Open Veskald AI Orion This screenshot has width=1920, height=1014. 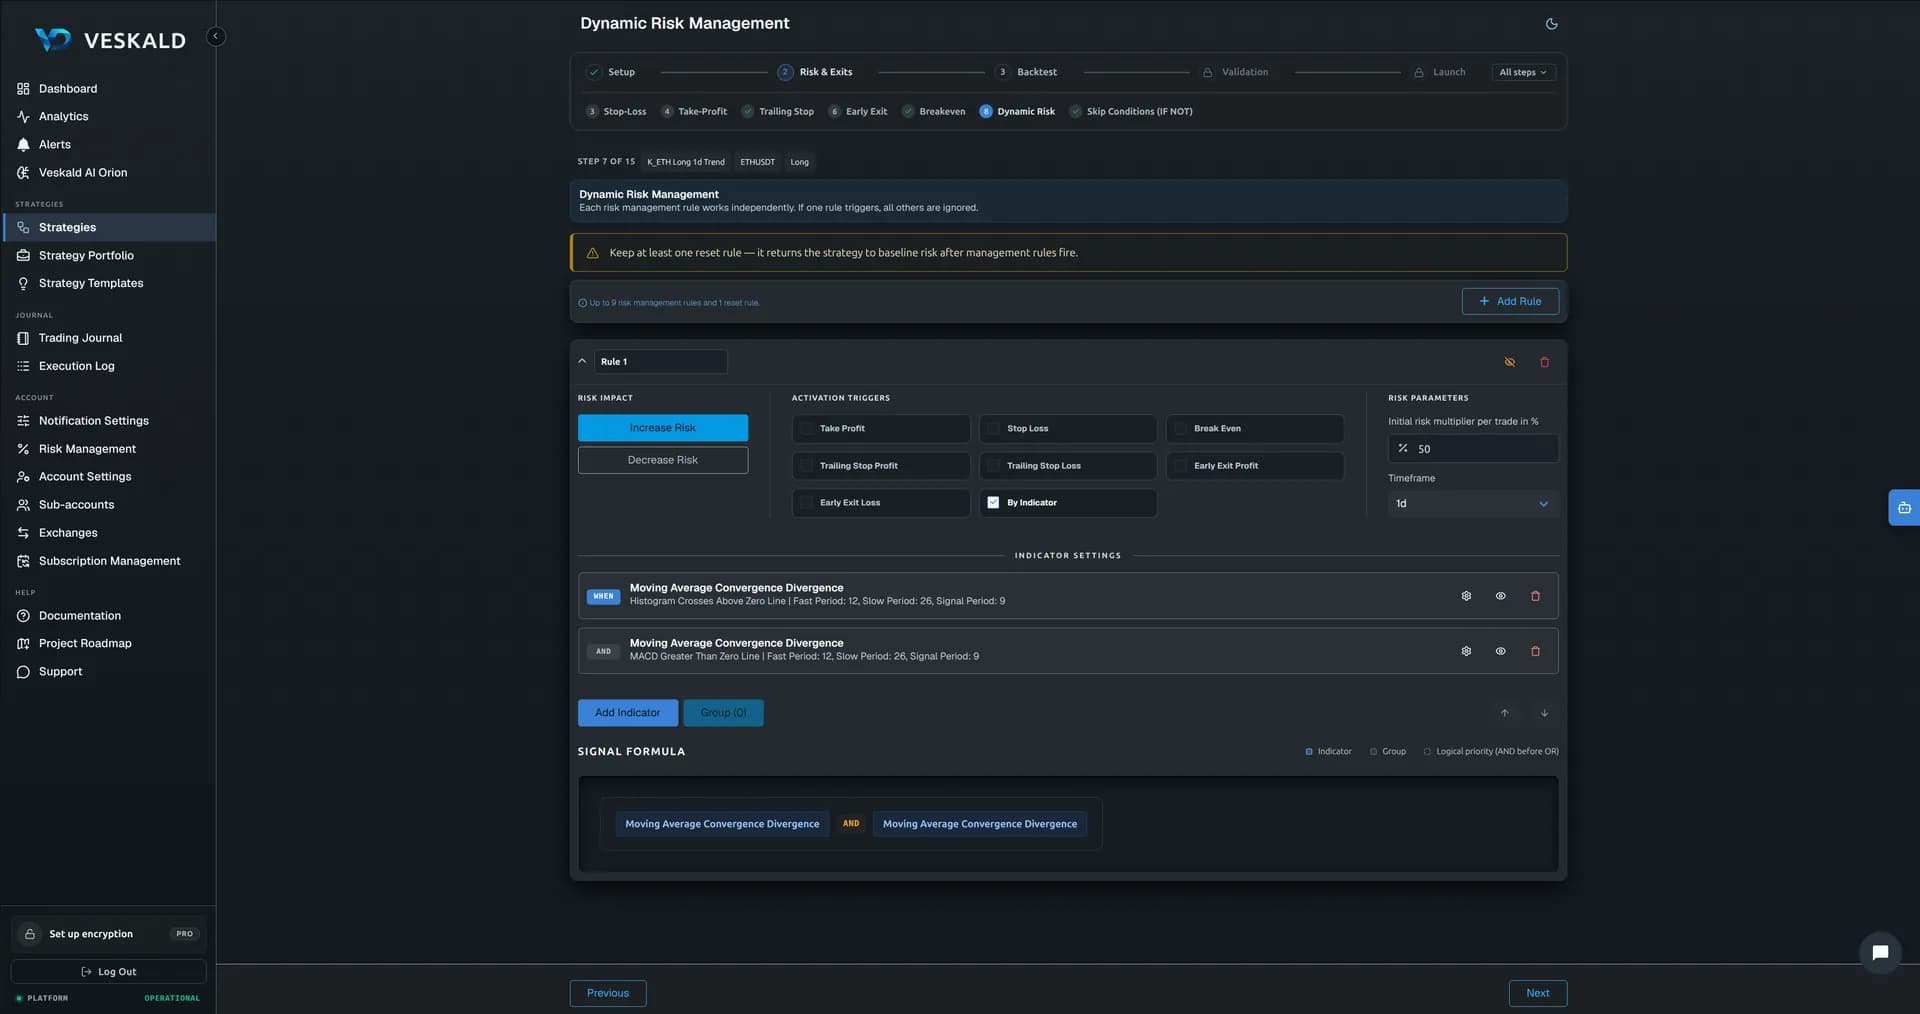click(x=108, y=173)
